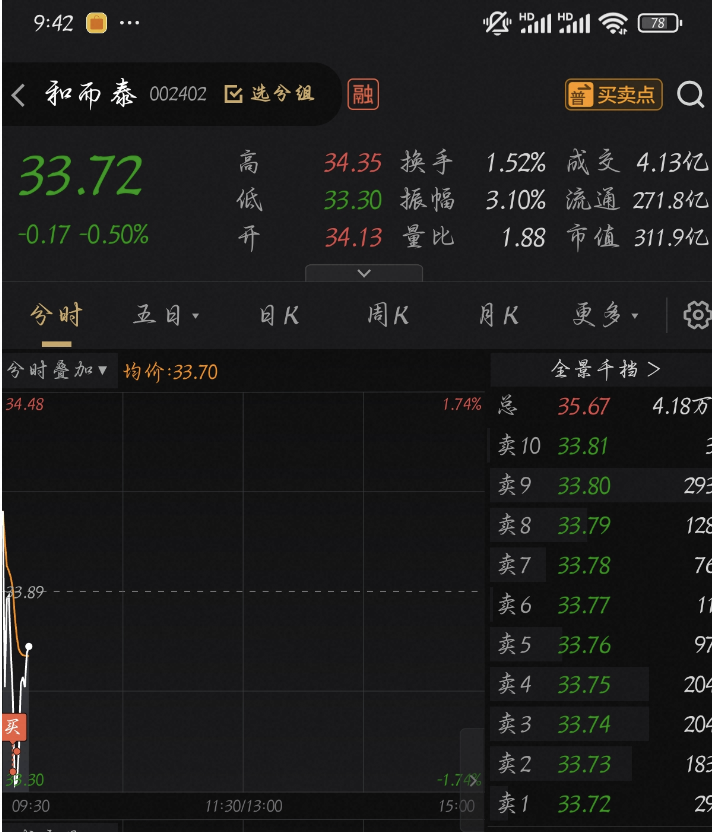Open the 买卖点 buy-sell points button

(614, 95)
